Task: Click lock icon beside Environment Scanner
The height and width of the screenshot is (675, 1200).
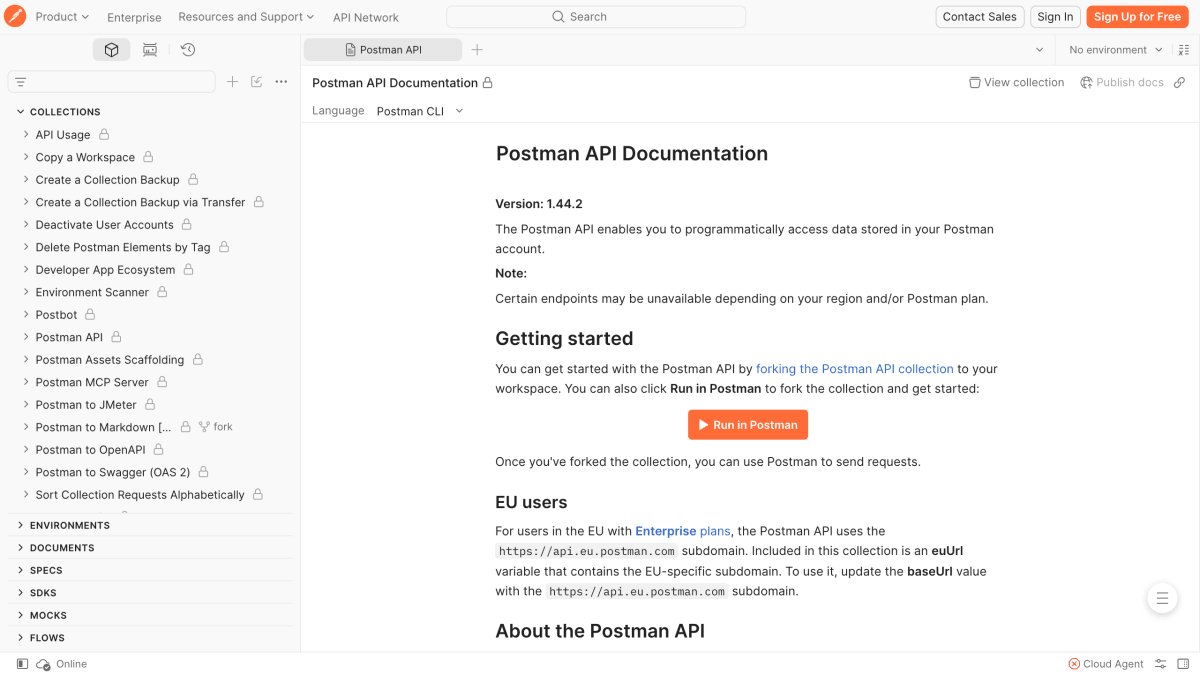Action: coord(162,292)
